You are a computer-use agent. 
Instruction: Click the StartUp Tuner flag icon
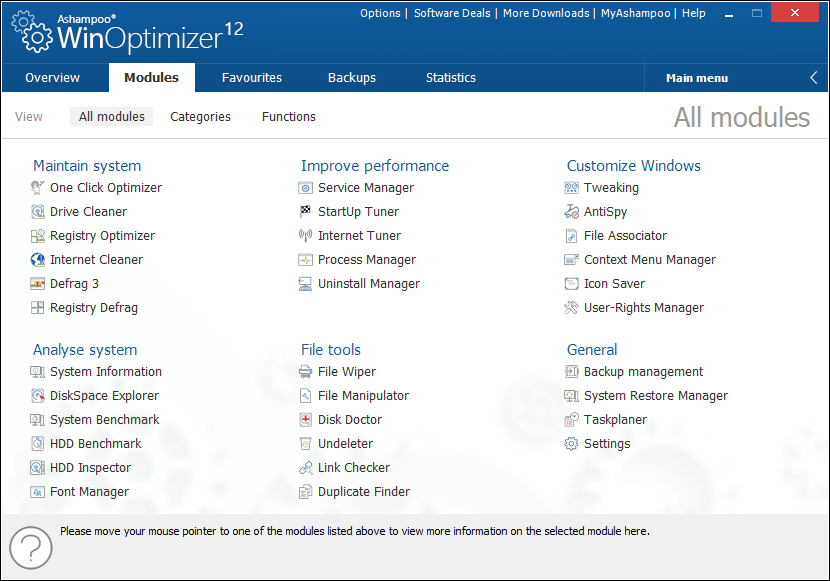pyautogui.click(x=305, y=212)
